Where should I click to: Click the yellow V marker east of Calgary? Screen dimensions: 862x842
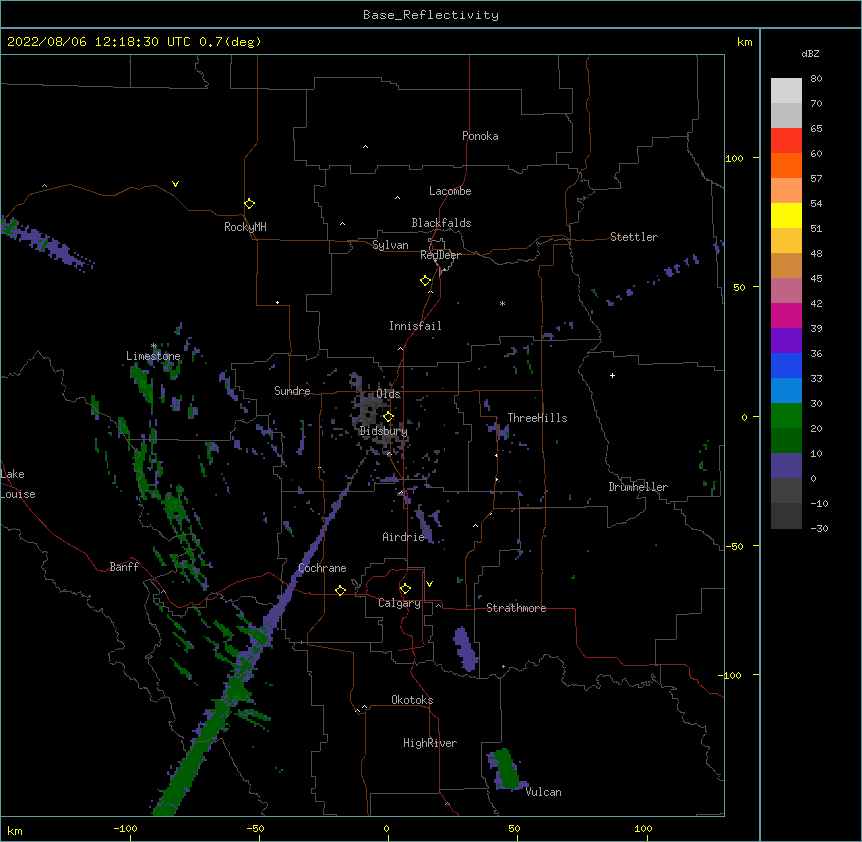pyautogui.click(x=429, y=584)
